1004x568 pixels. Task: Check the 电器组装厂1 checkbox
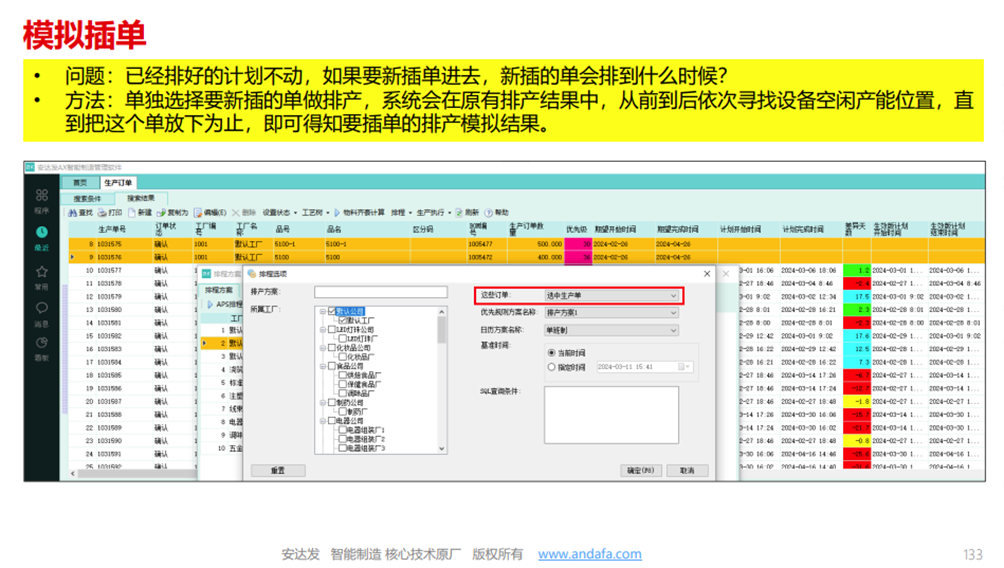pyautogui.click(x=342, y=430)
